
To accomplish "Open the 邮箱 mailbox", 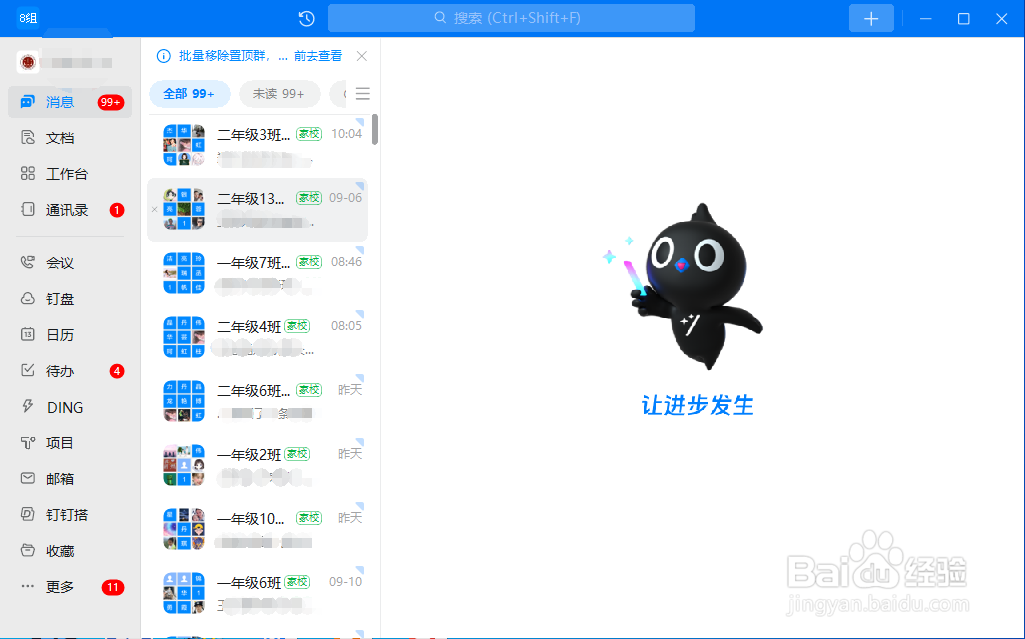I will pos(70,479).
